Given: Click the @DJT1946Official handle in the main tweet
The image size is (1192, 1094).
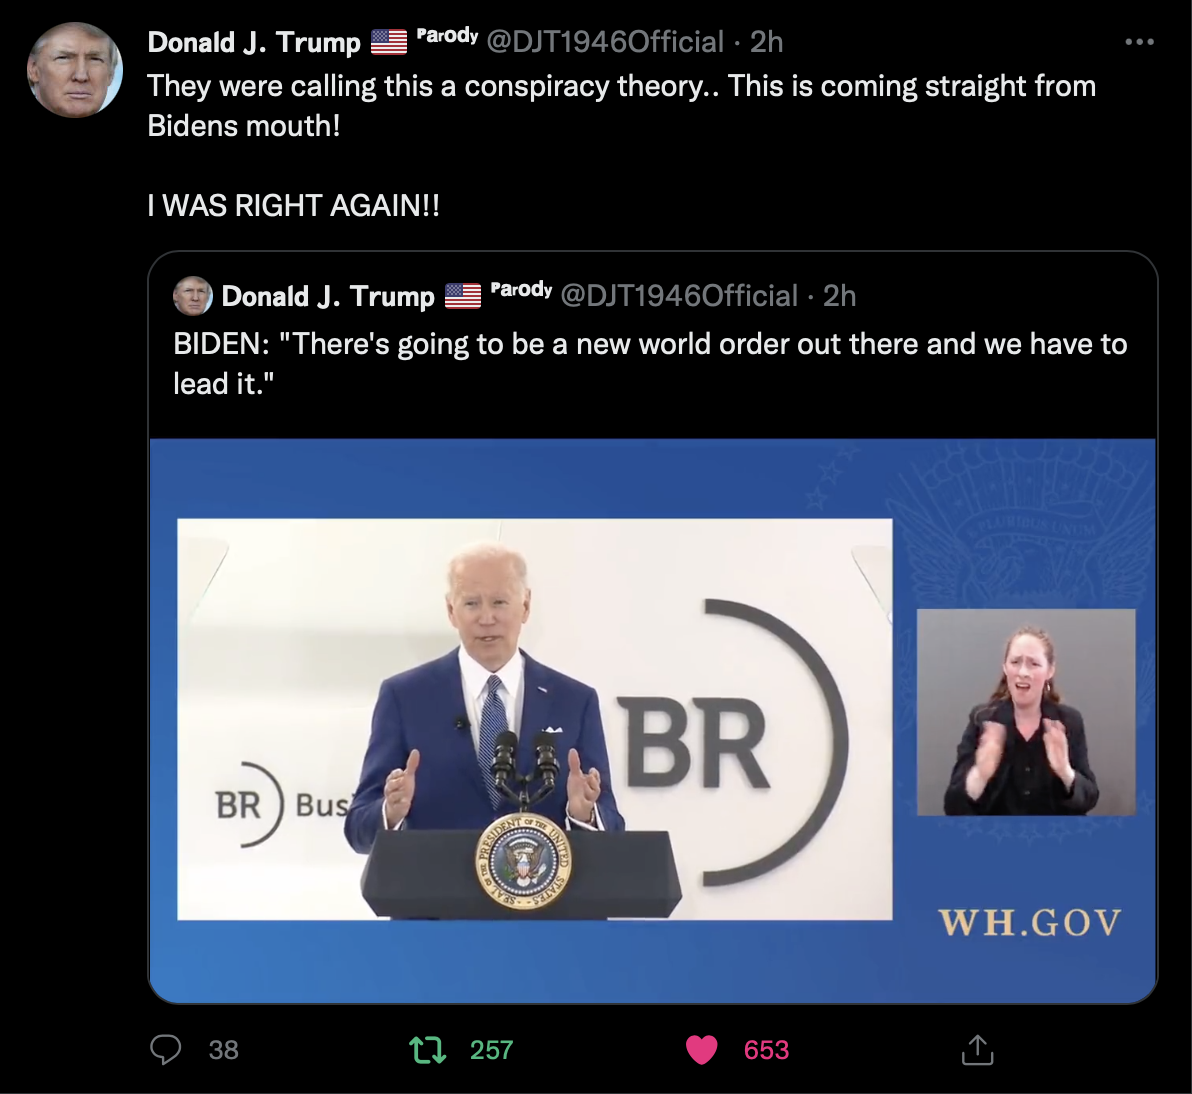Looking at the screenshot, I should [x=604, y=43].
